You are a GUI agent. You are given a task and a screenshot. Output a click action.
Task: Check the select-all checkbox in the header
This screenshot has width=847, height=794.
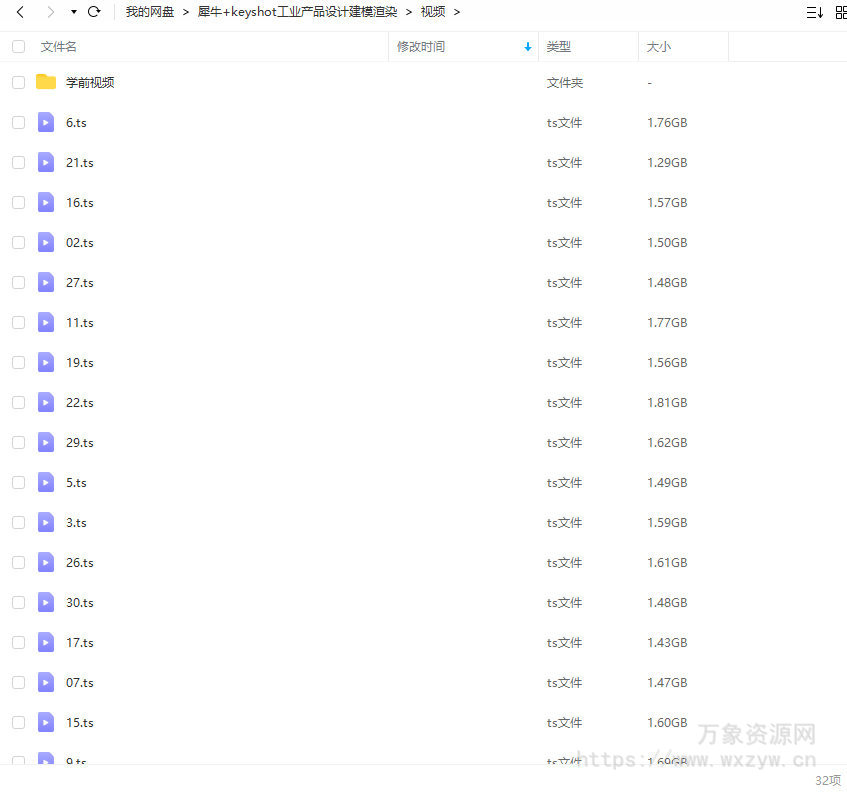[17, 46]
